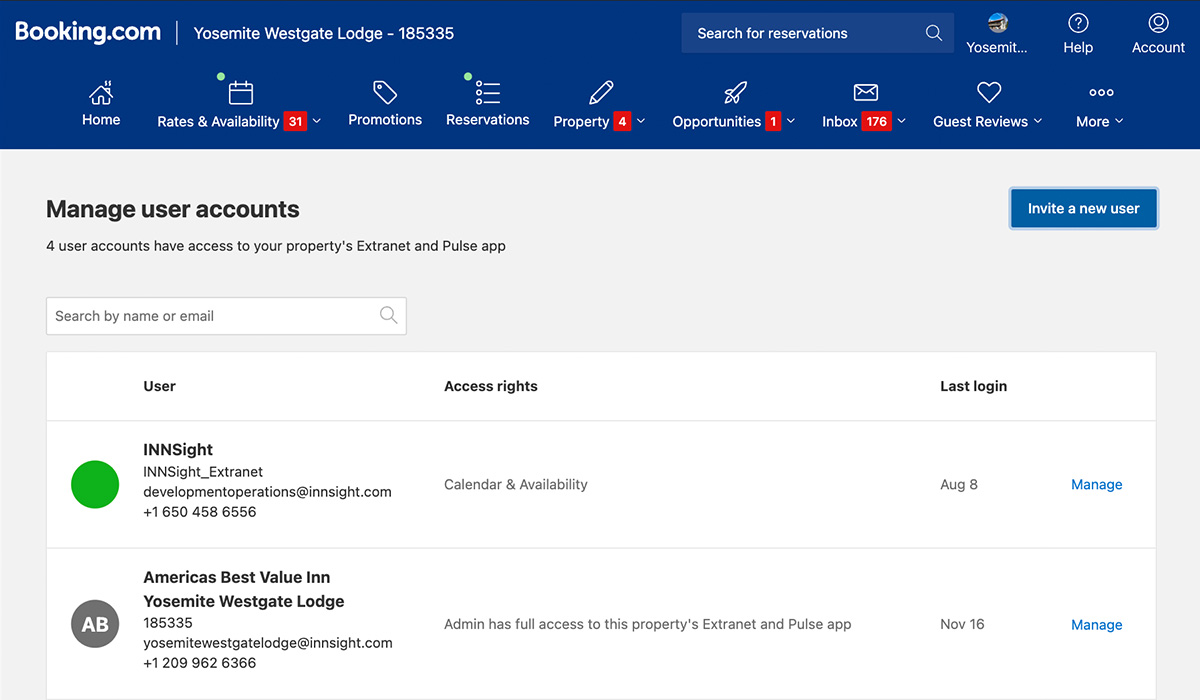Click the Yosemite property thumbnail avatar
Viewport: 1200px width, 700px height.
997,23
